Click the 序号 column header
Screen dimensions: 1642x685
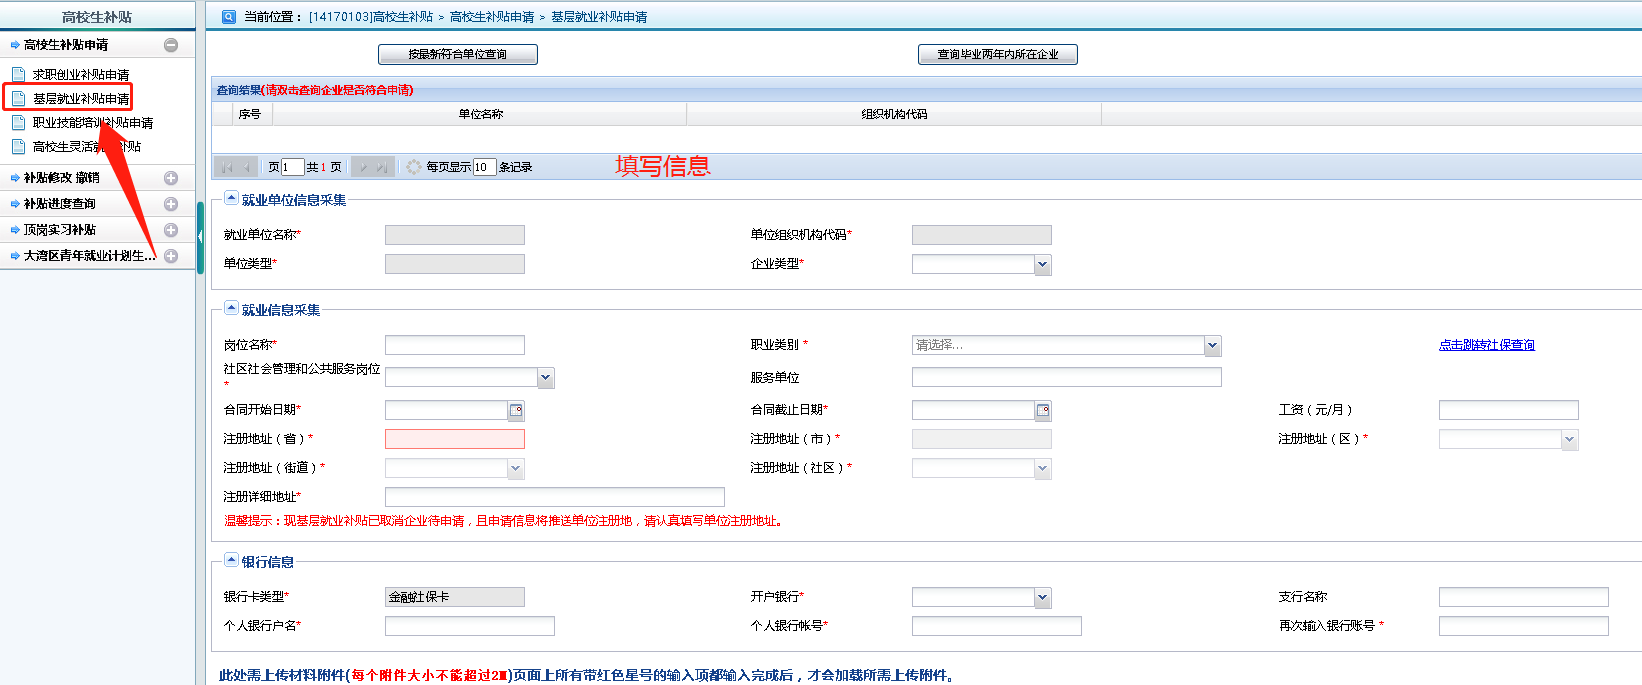[x=250, y=114]
